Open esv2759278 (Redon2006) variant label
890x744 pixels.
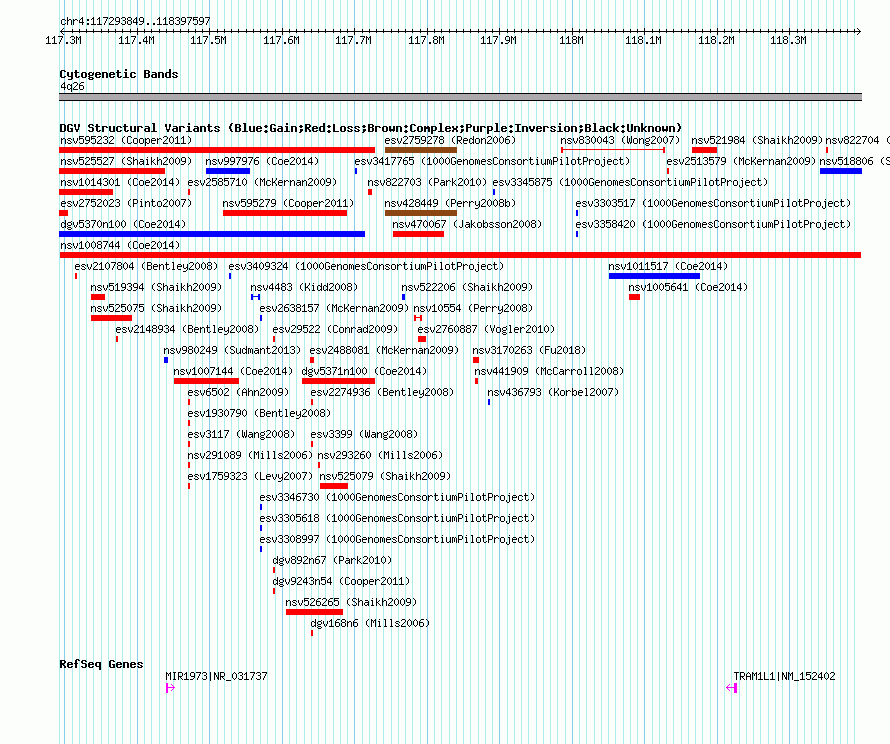(x=450, y=140)
